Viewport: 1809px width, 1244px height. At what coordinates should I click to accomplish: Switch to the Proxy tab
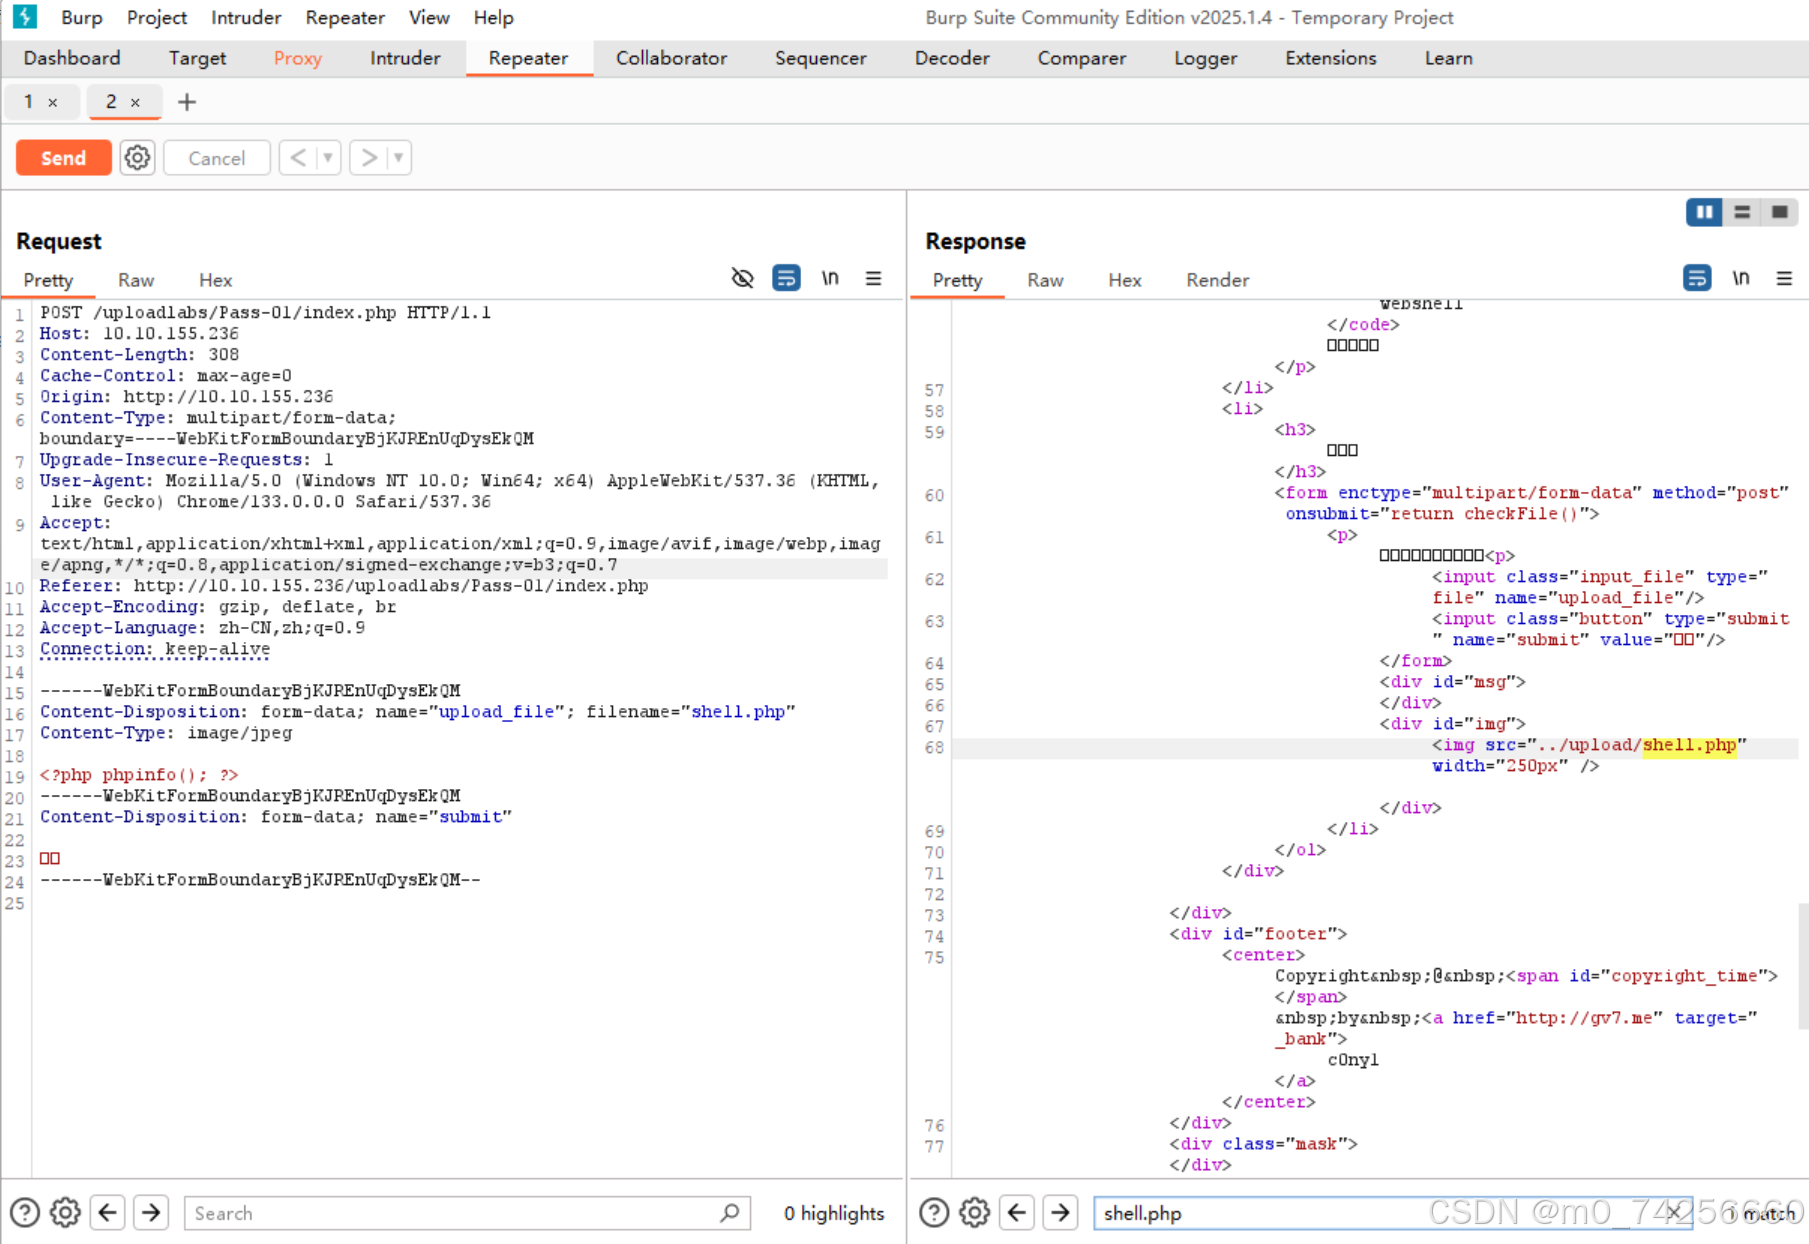[298, 58]
